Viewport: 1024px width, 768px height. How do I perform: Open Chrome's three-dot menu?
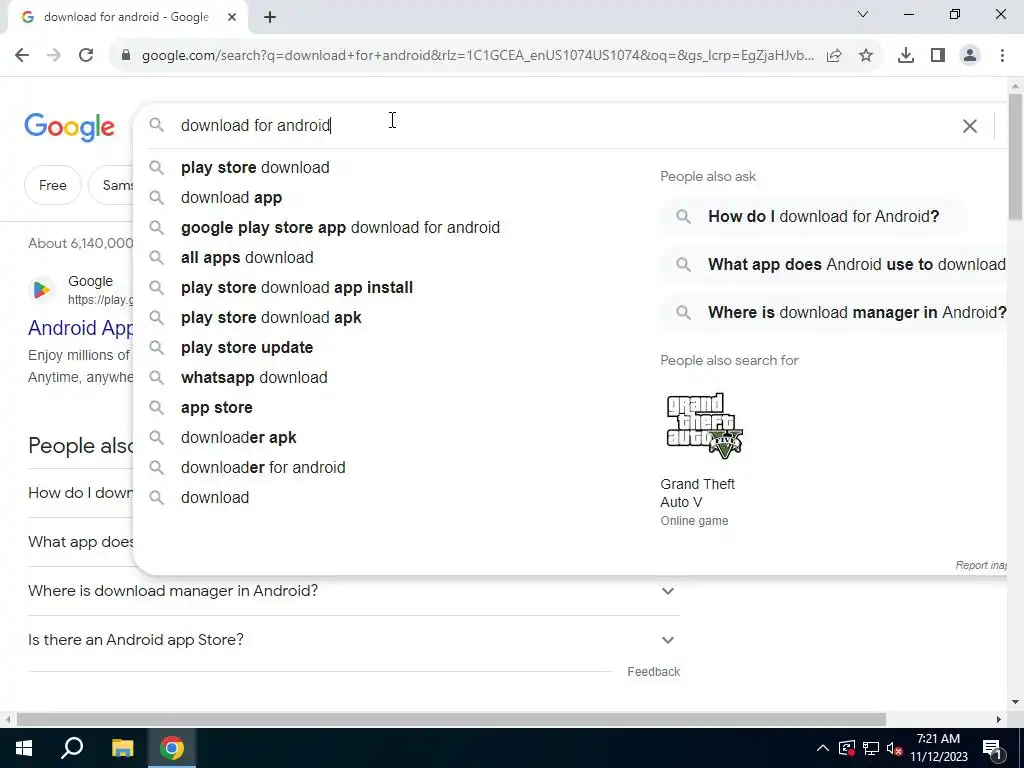pos(1002,56)
